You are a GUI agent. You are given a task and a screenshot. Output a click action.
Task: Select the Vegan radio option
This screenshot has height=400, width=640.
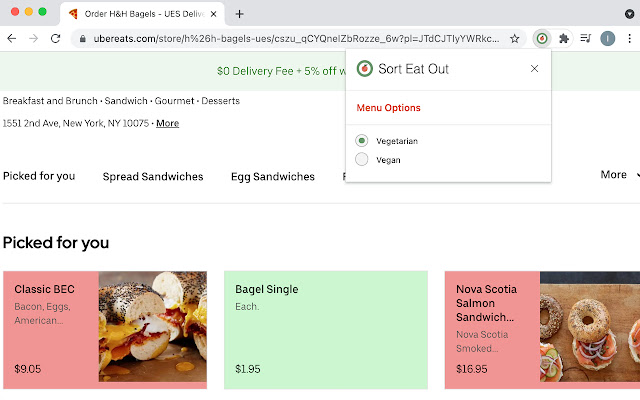pyautogui.click(x=362, y=159)
